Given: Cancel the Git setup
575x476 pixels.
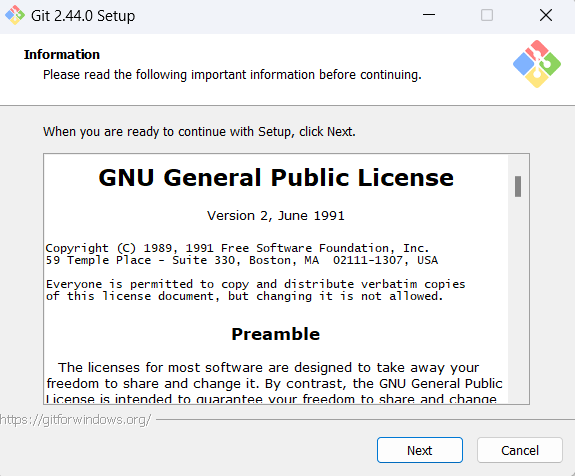Looking at the screenshot, I should (x=520, y=450).
